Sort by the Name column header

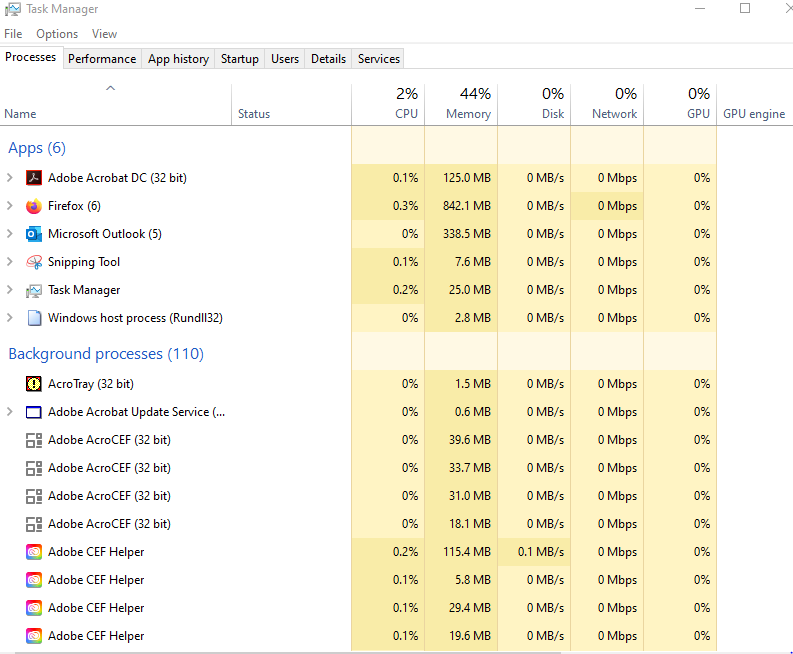click(115, 104)
